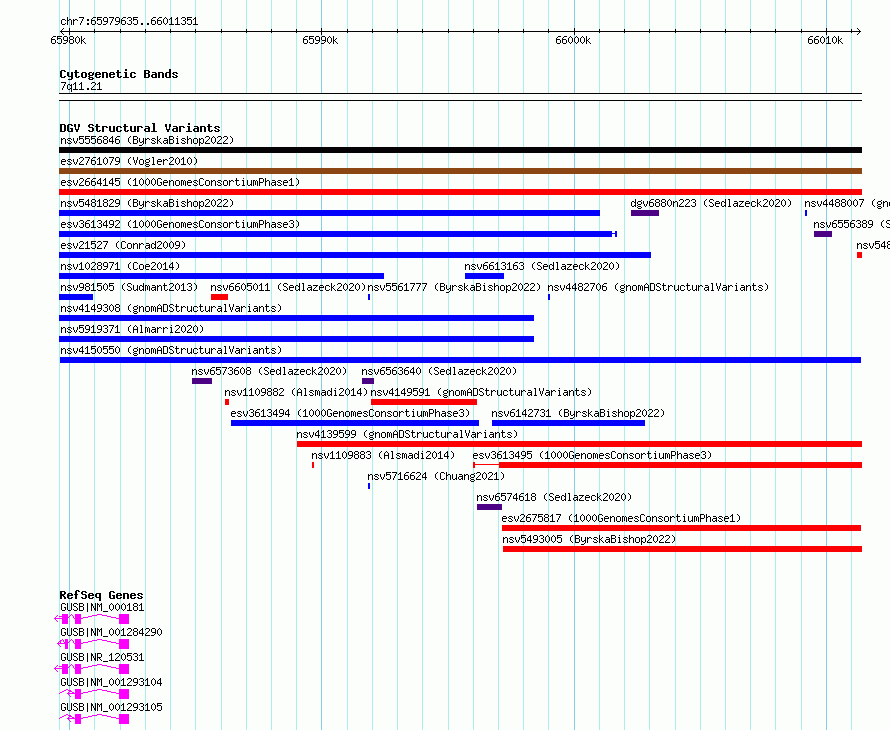890x730 pixels.
Task: Click the nsv6574618 purple variant bar
Action: (x=489, y=507)
